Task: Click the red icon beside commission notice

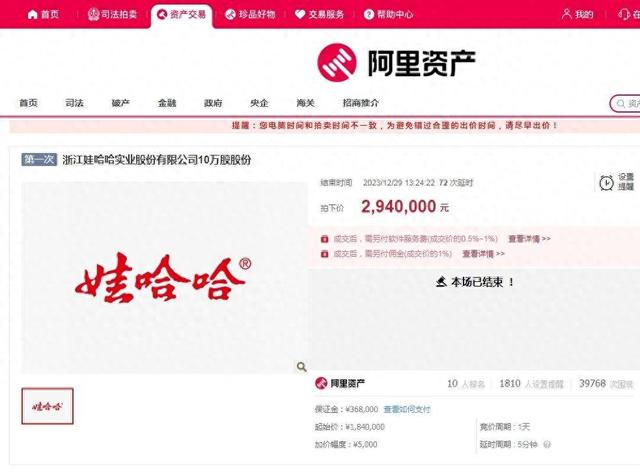Action: [324, 254]
